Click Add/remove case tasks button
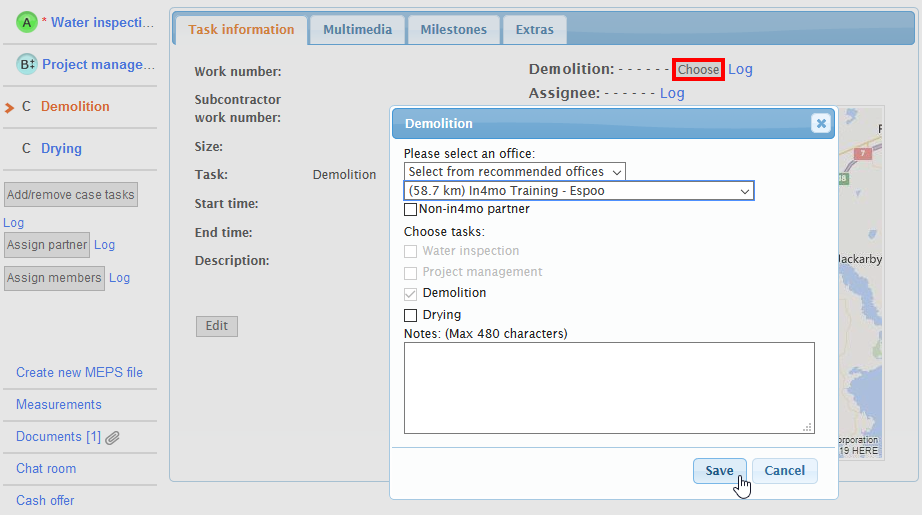922x515 pixels. pyautogui.click(x=70, y=195)
